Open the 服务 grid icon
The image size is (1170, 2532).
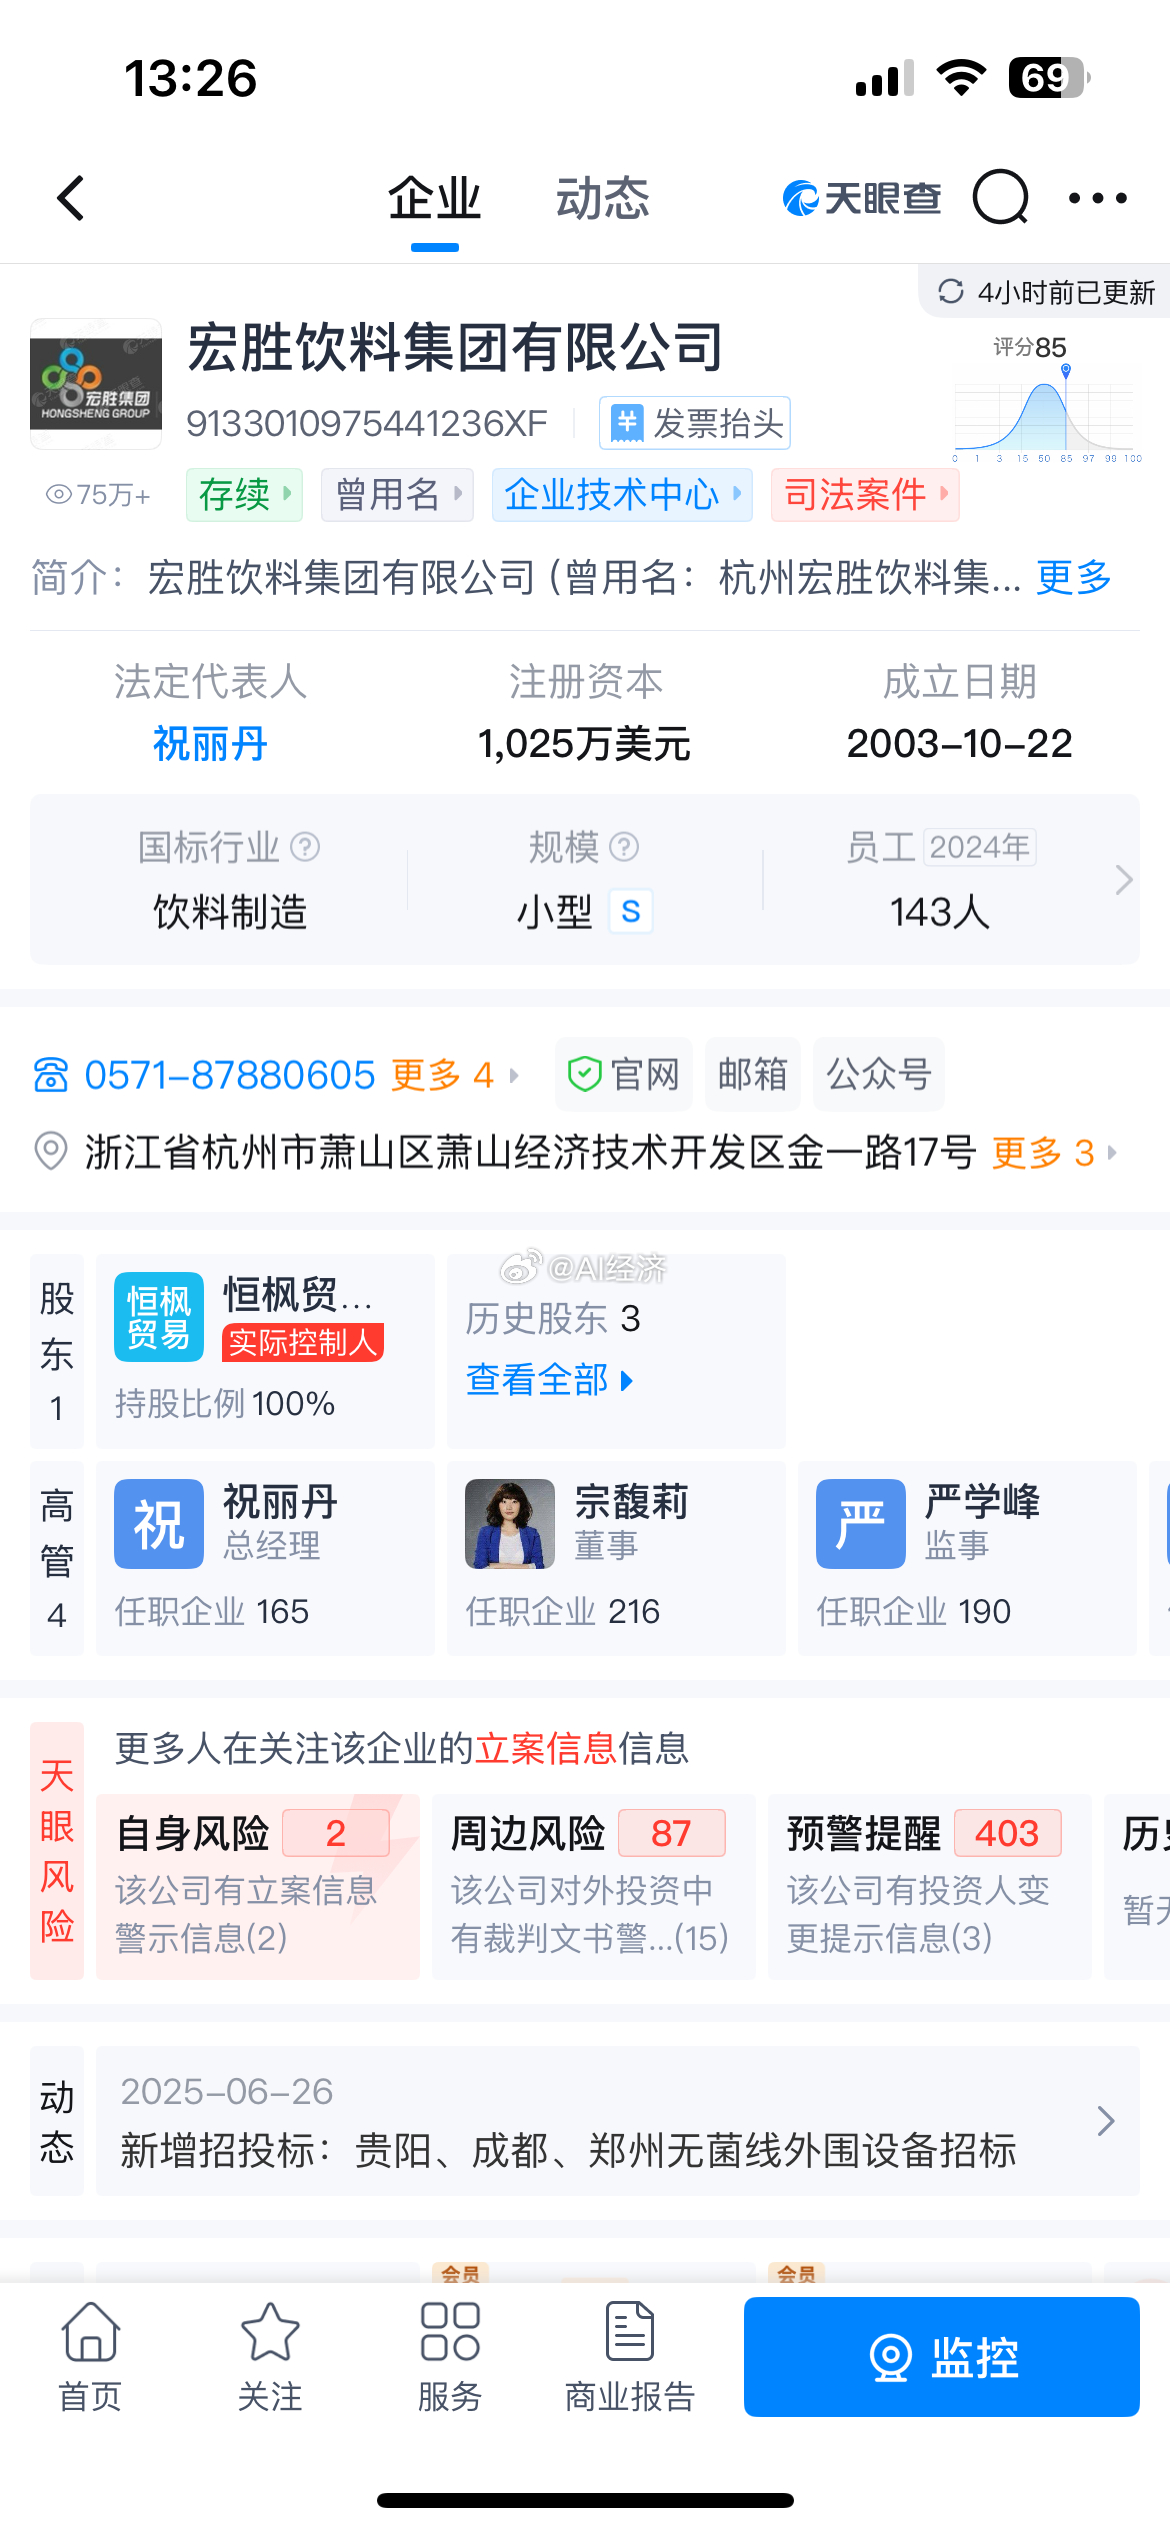pos(450,2332)
